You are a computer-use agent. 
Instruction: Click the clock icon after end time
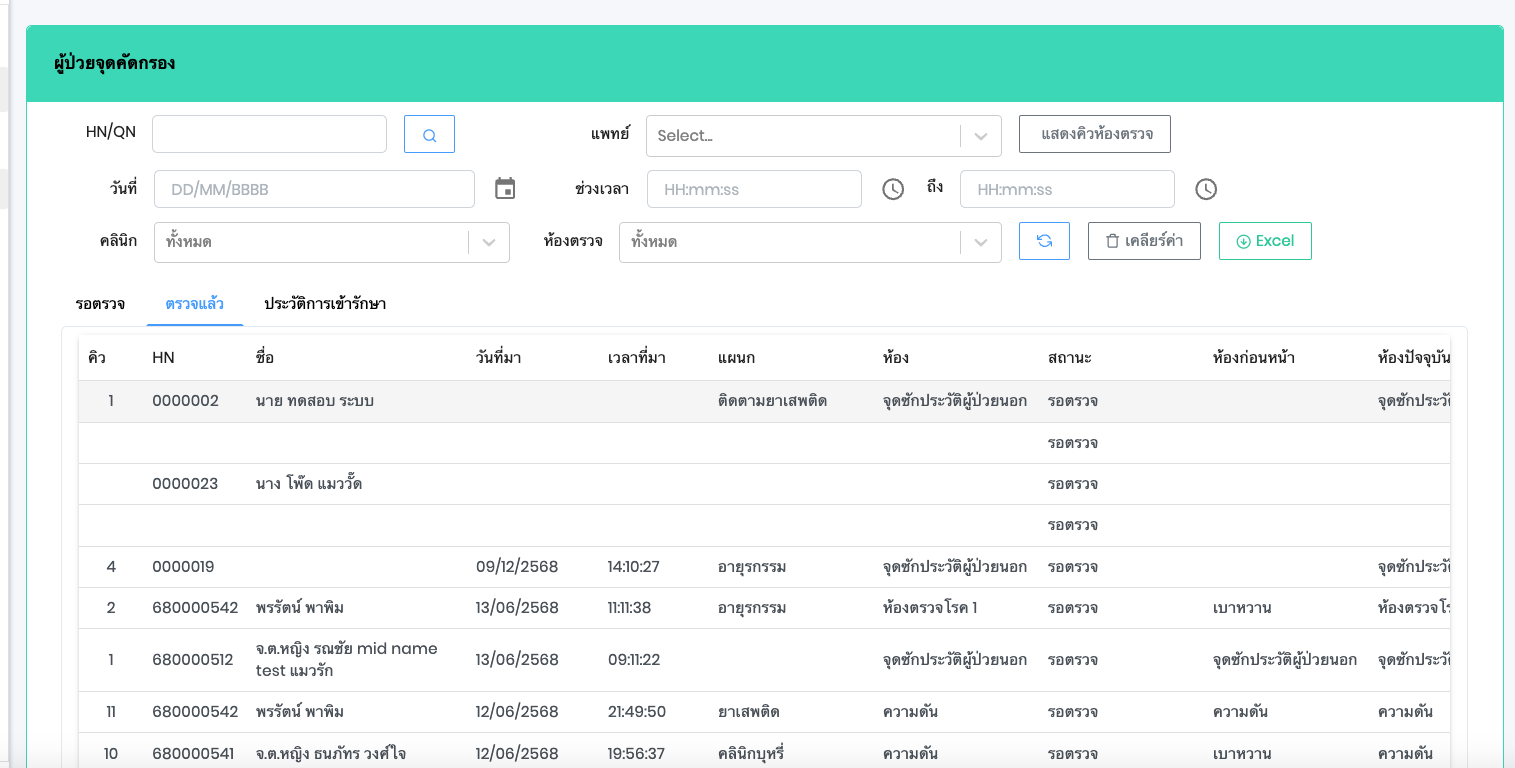coord(1206,189)
